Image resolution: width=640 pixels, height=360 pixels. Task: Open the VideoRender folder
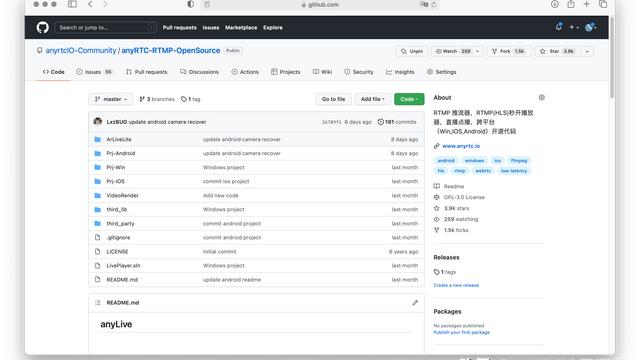(x=122, y=196)
